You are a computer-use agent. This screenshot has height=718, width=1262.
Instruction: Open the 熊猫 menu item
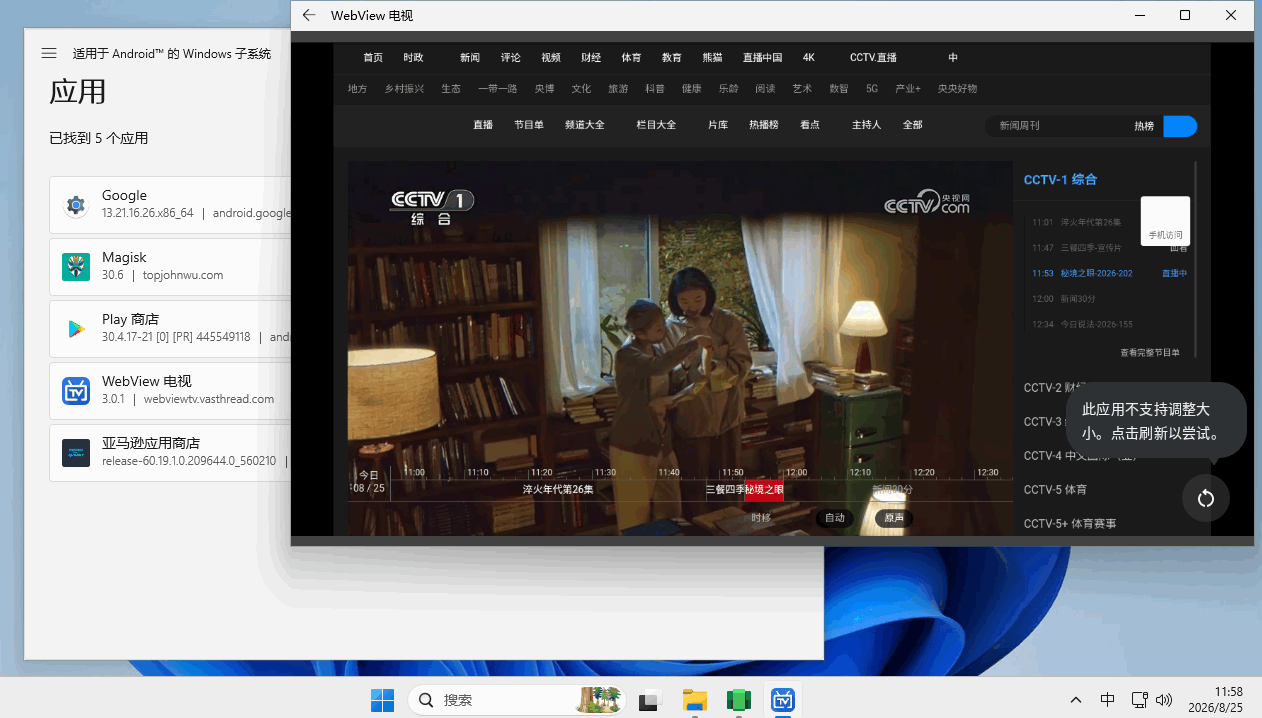pos(712,58)
